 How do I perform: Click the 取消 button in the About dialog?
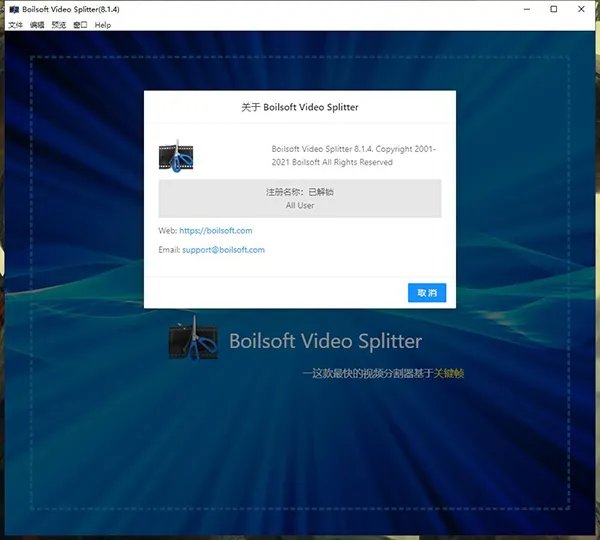pyautogui.click(x=427, y=293)
